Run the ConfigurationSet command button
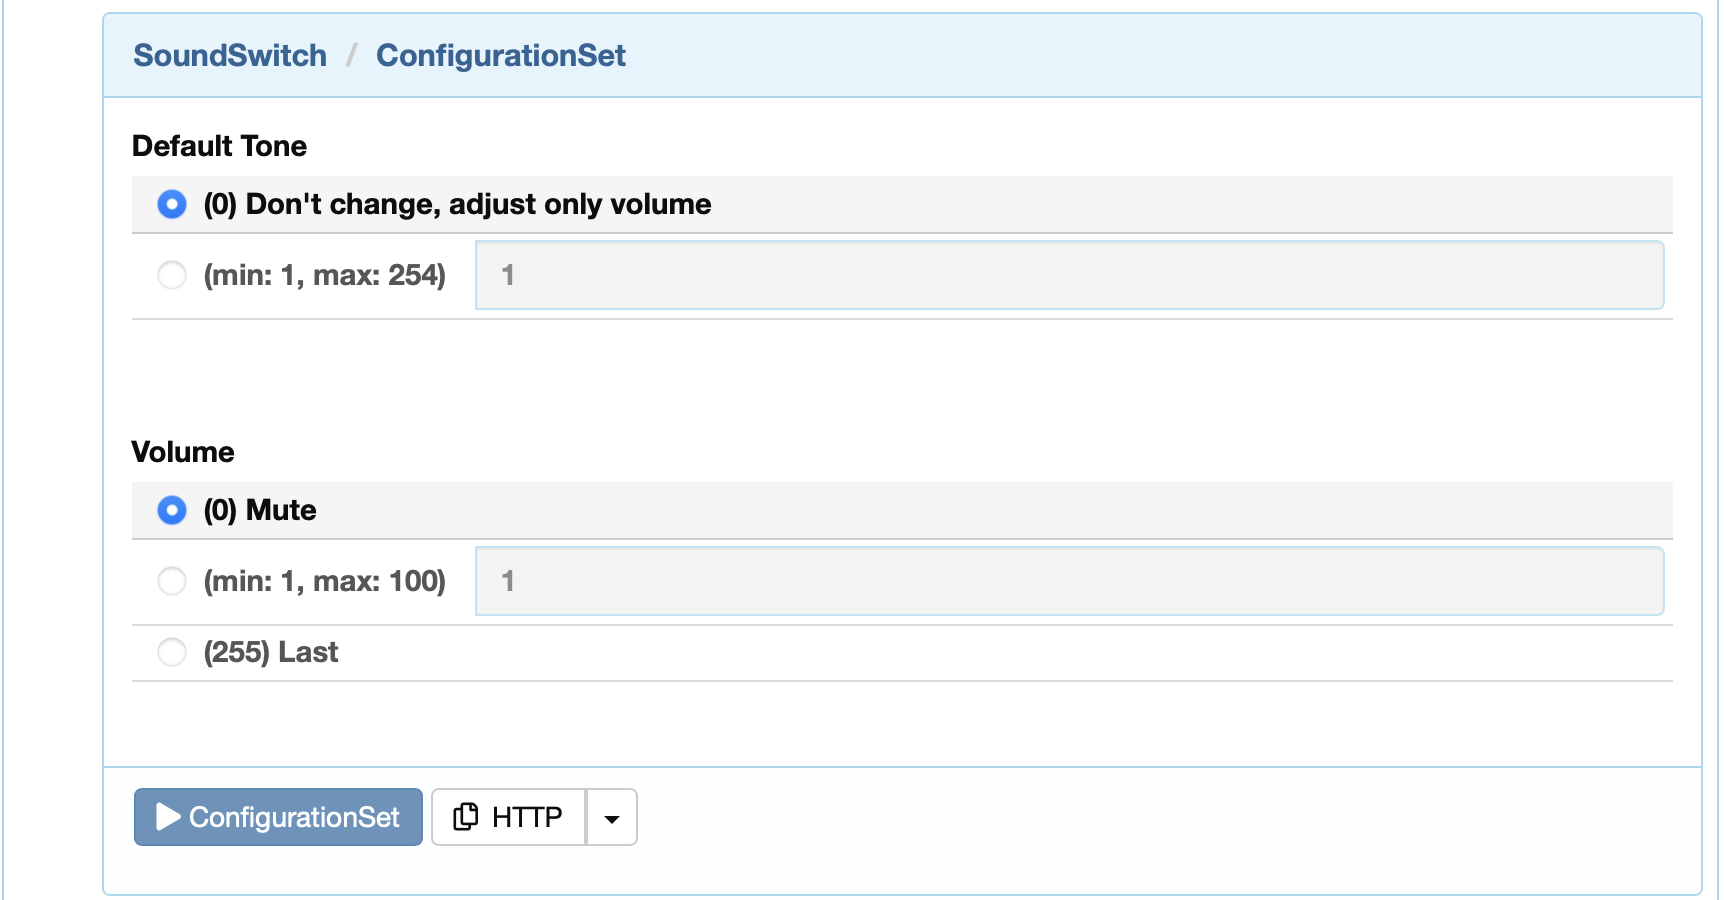Viewport: 1724px width, 900px height. (x=278, y=817)
